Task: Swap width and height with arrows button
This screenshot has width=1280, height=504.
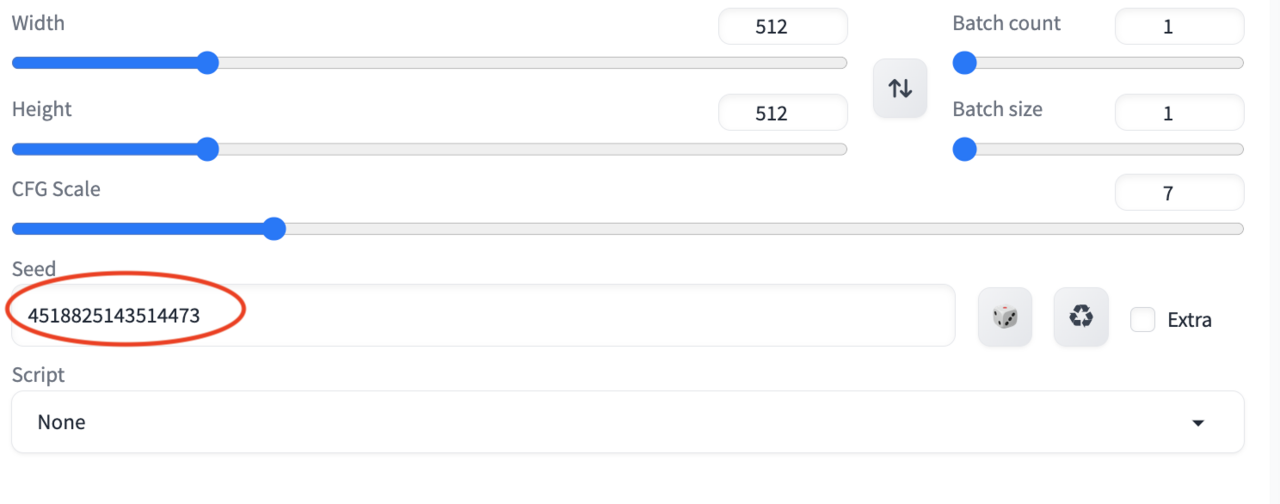Action: [900, 88]
